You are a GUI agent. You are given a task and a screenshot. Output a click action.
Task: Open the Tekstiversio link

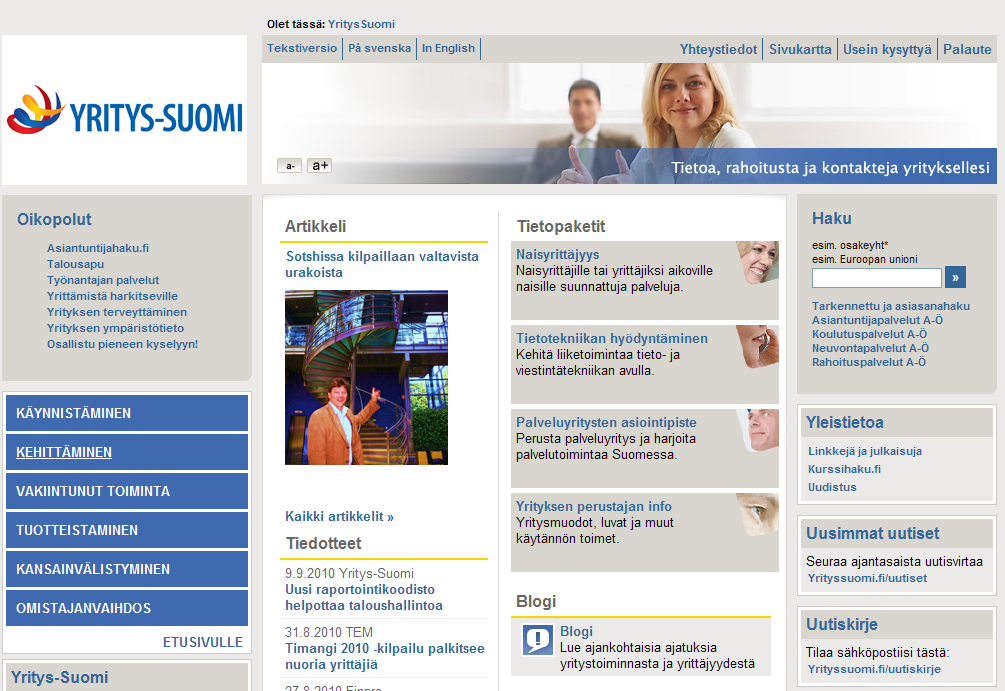click(302, 48)
